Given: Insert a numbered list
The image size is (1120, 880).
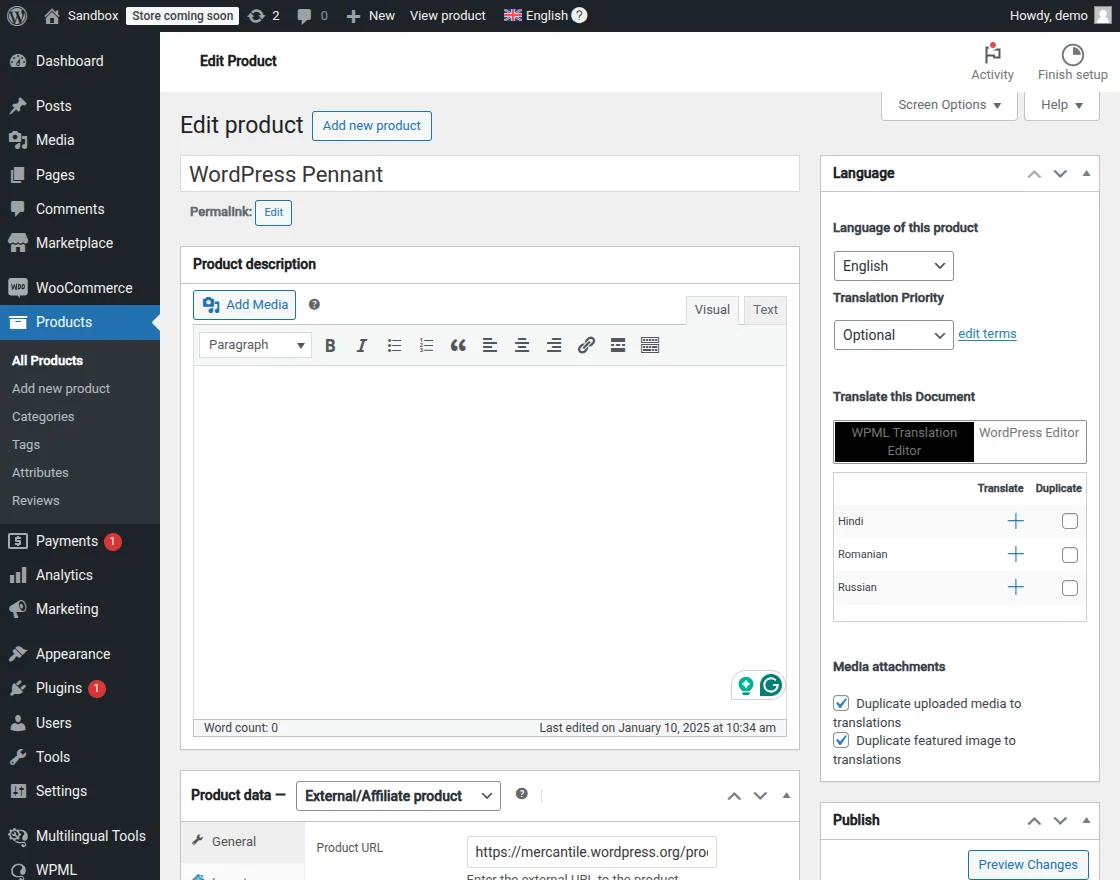Looking at the screenshot, I should [426, 346].
